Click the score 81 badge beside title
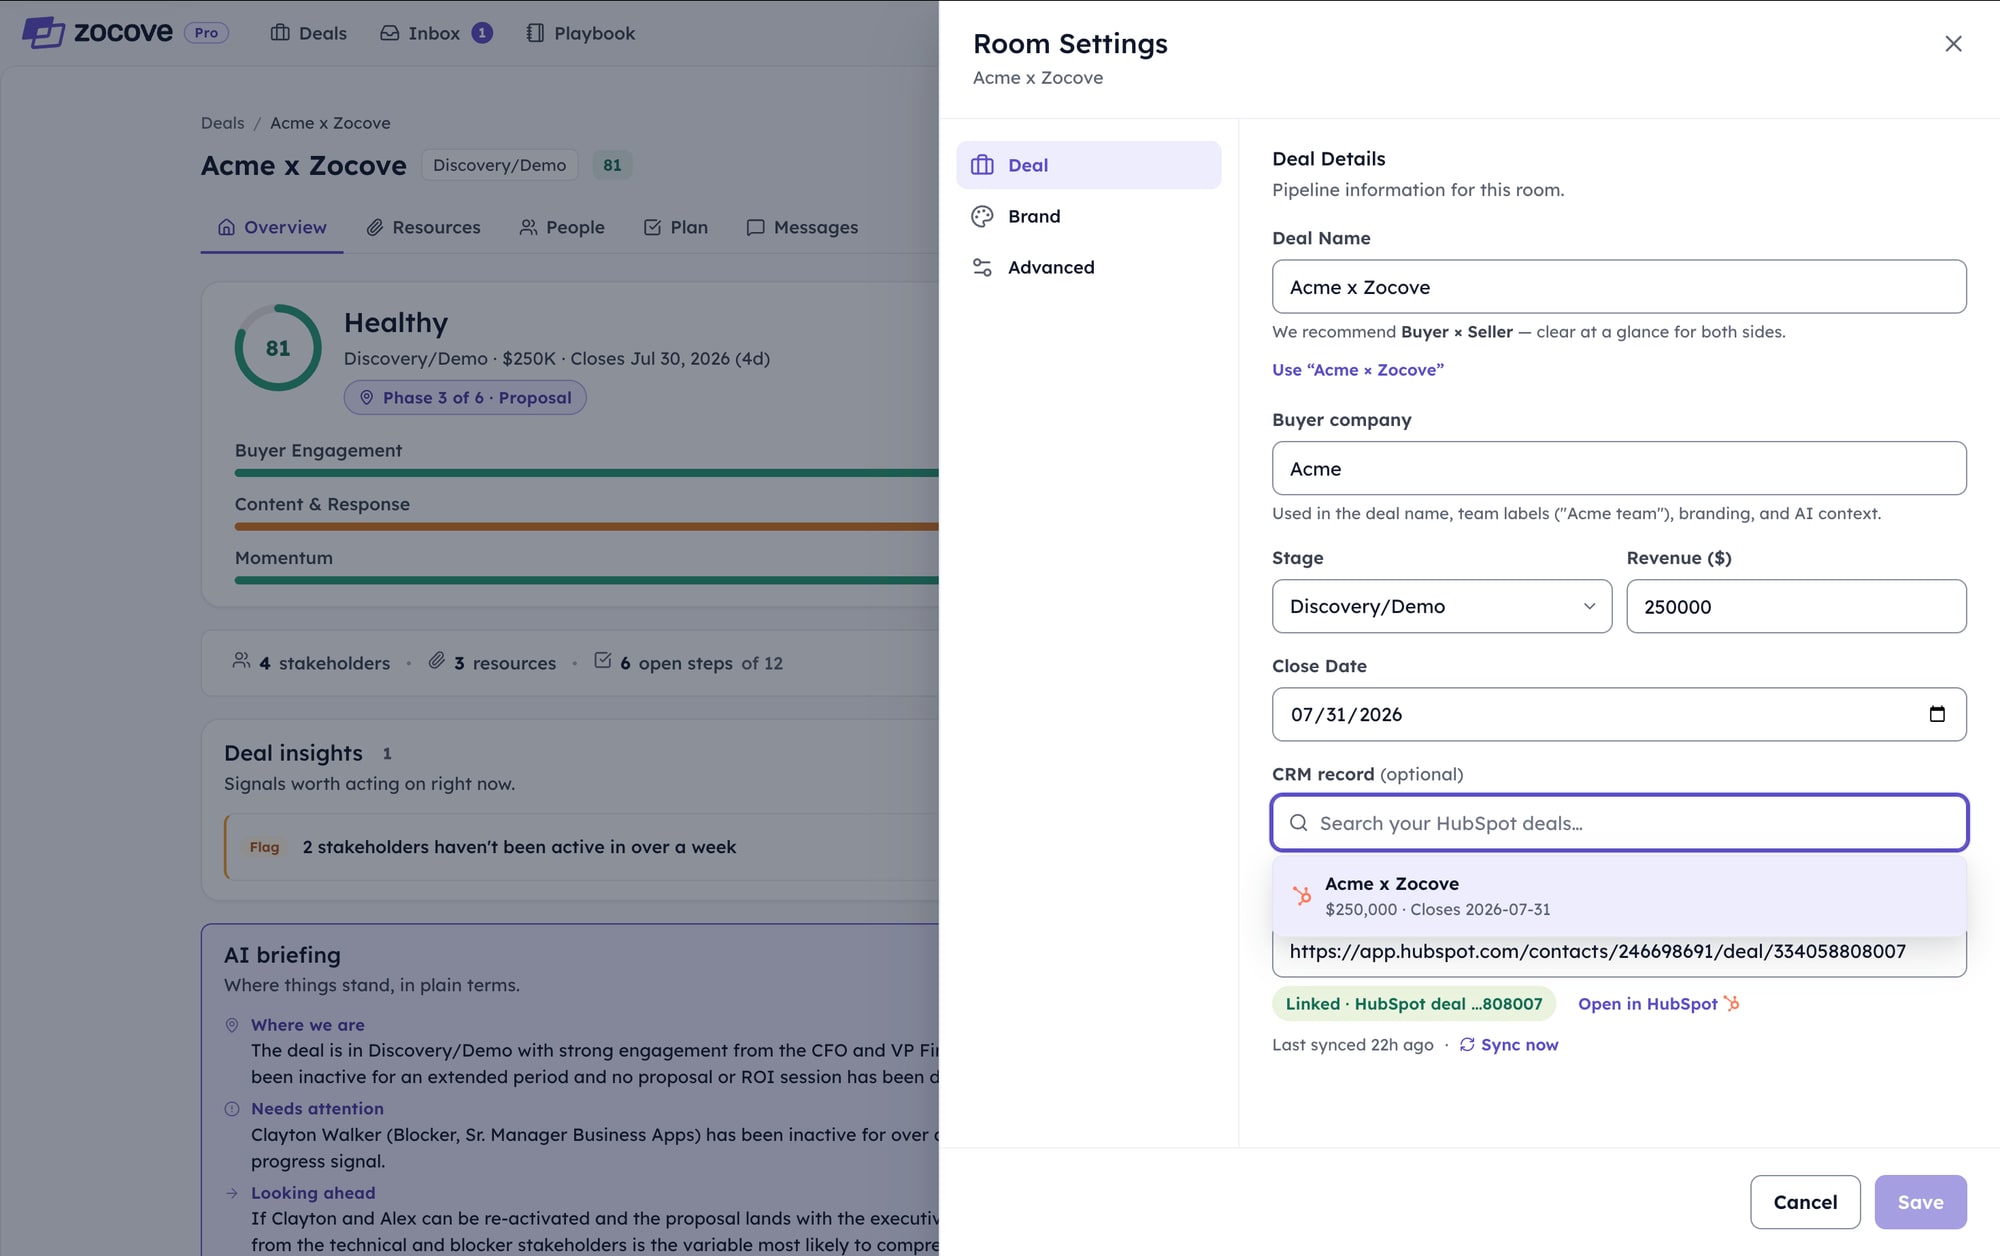 tap(612, 165)
